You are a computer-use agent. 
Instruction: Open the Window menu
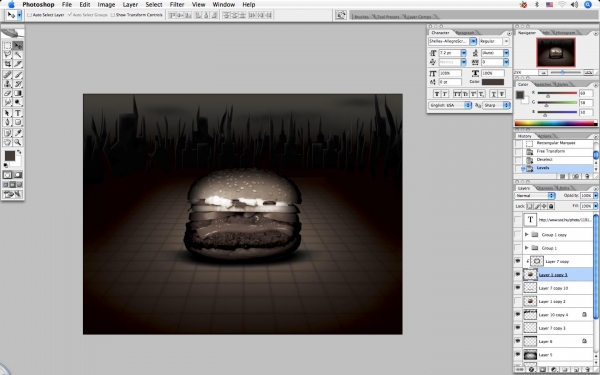click(x=223, y=5)
